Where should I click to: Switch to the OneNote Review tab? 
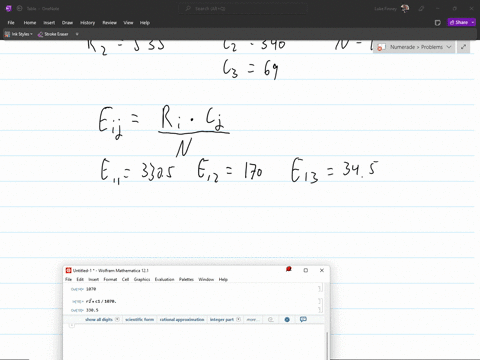point(109,23)
